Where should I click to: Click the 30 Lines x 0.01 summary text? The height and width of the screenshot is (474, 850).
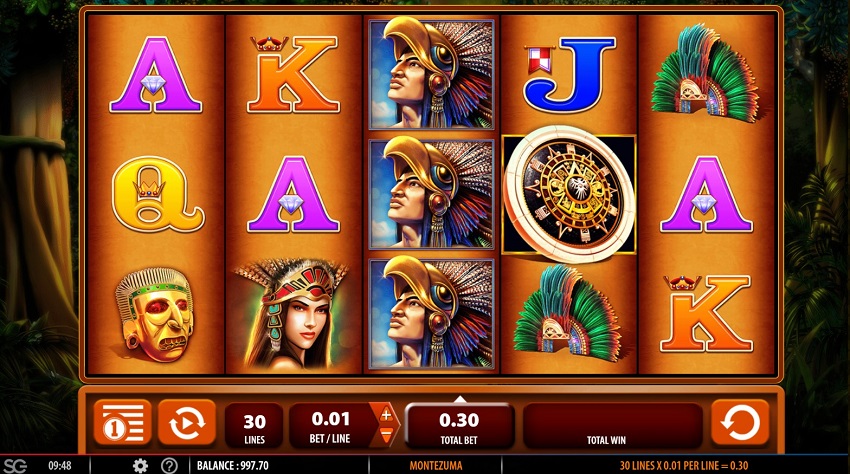click(684, 465)
